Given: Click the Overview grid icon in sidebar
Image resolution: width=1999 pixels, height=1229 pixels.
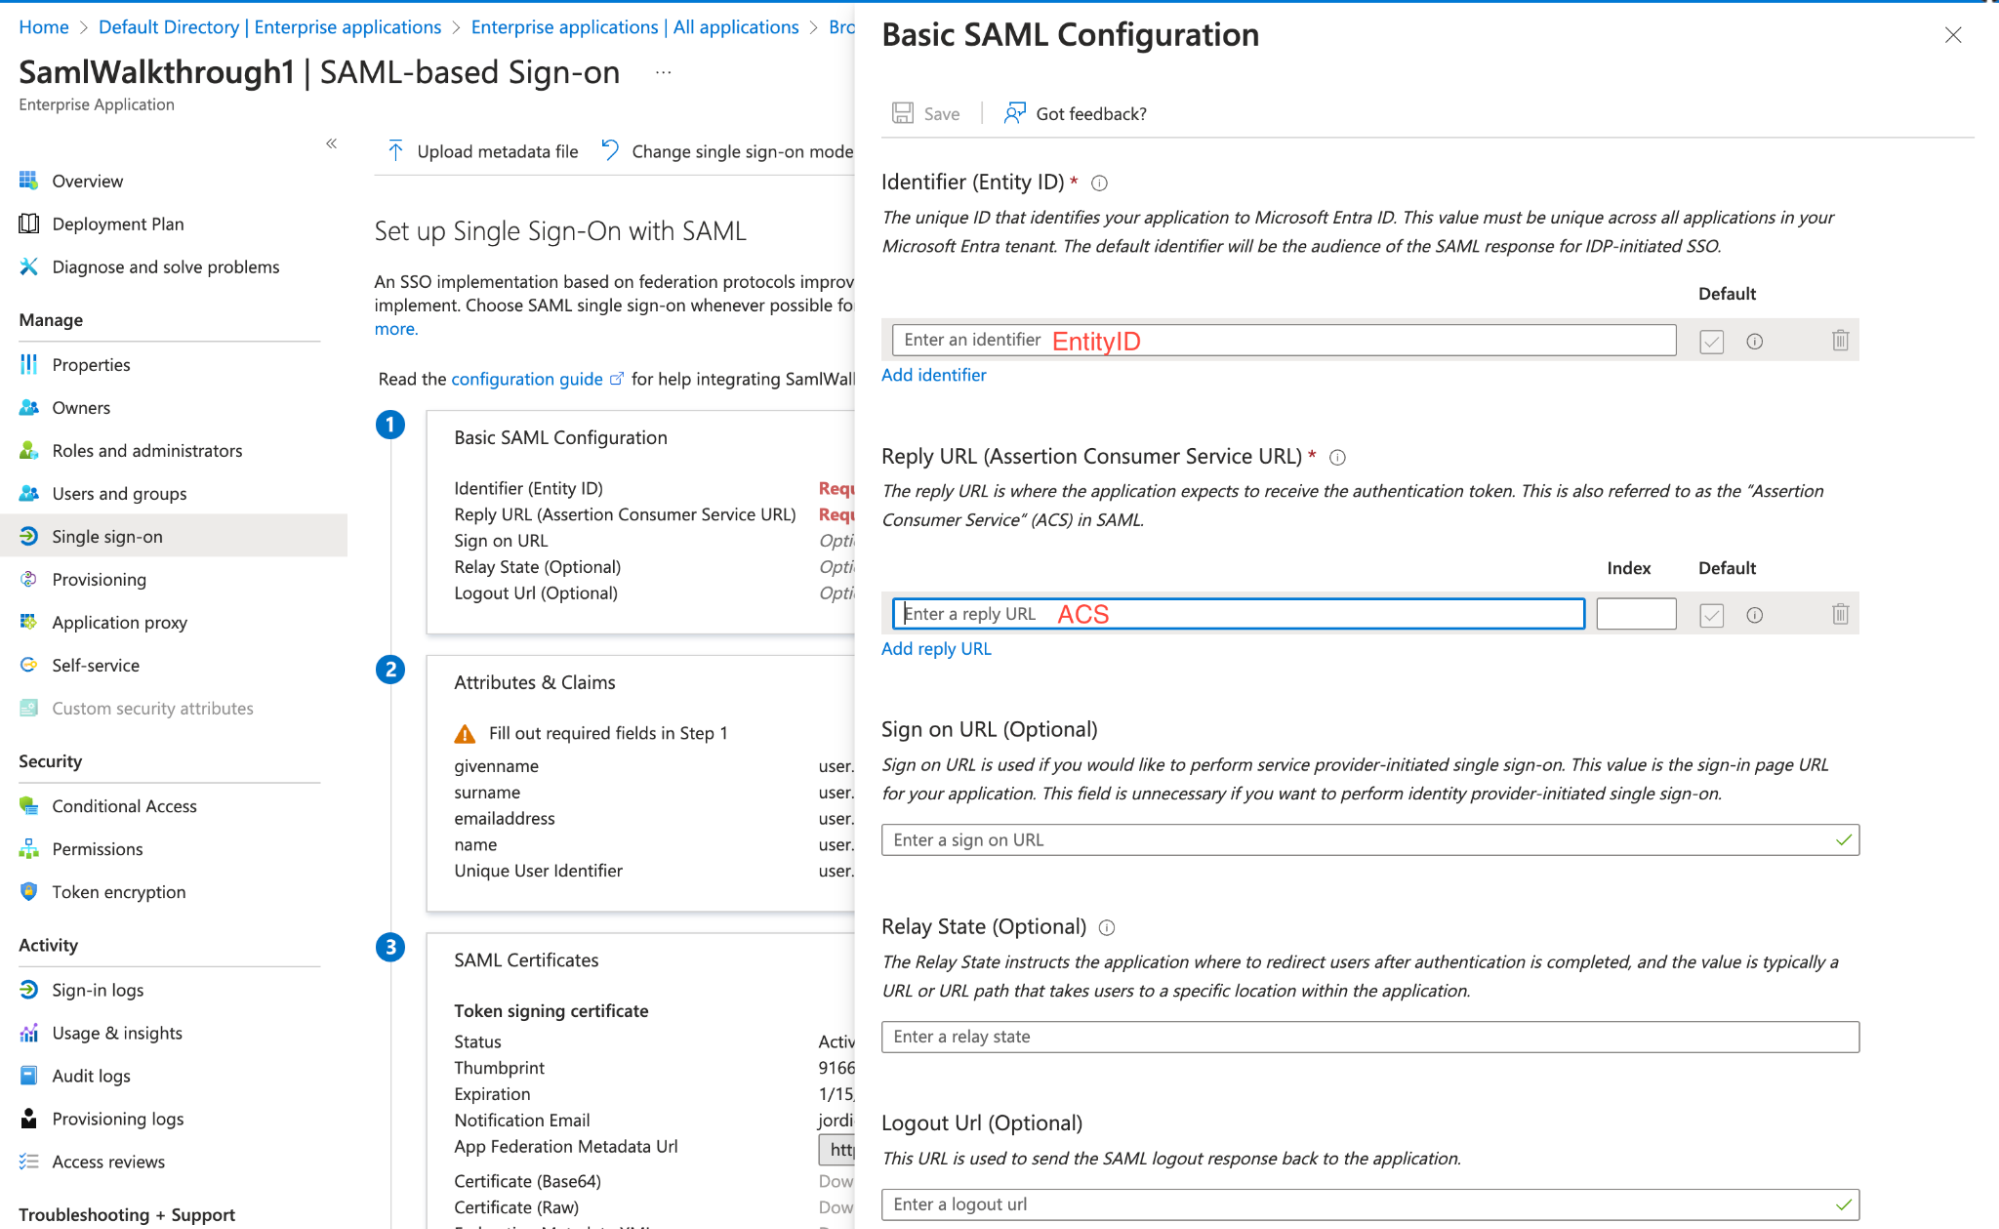Looking at the screenshot, I should tap(28, 181).
